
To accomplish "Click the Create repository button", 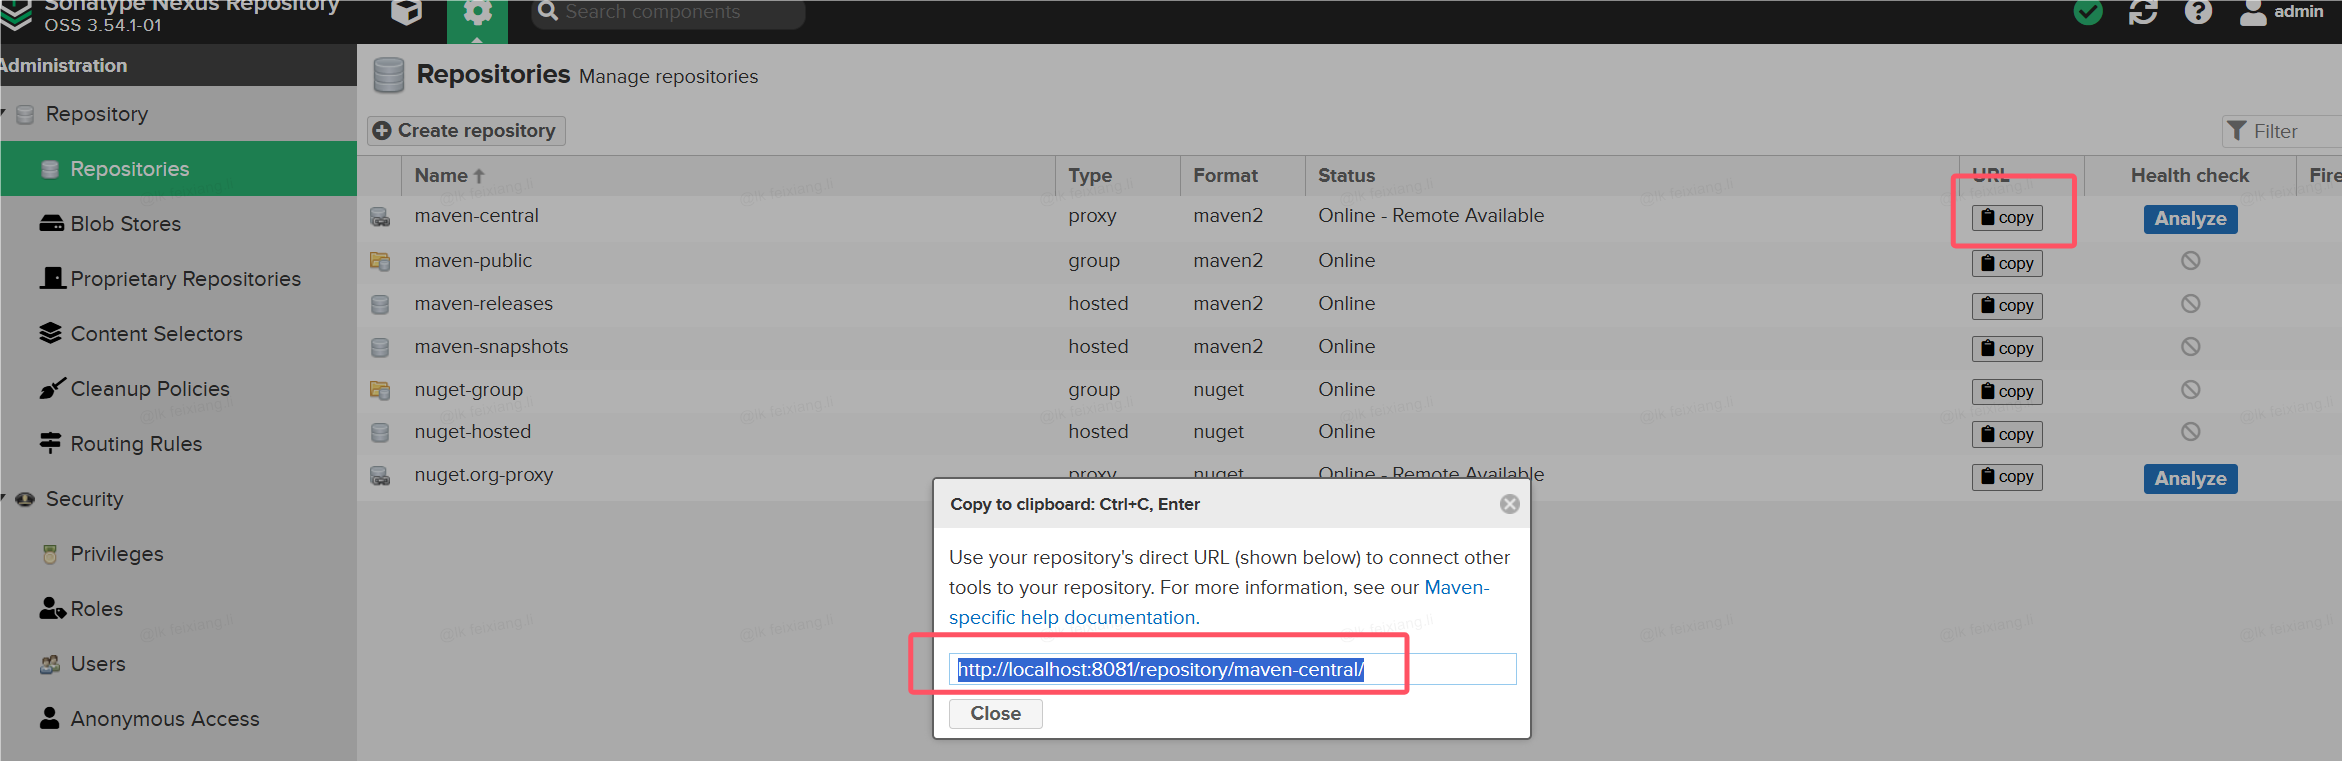I will (x=466, y=131).
